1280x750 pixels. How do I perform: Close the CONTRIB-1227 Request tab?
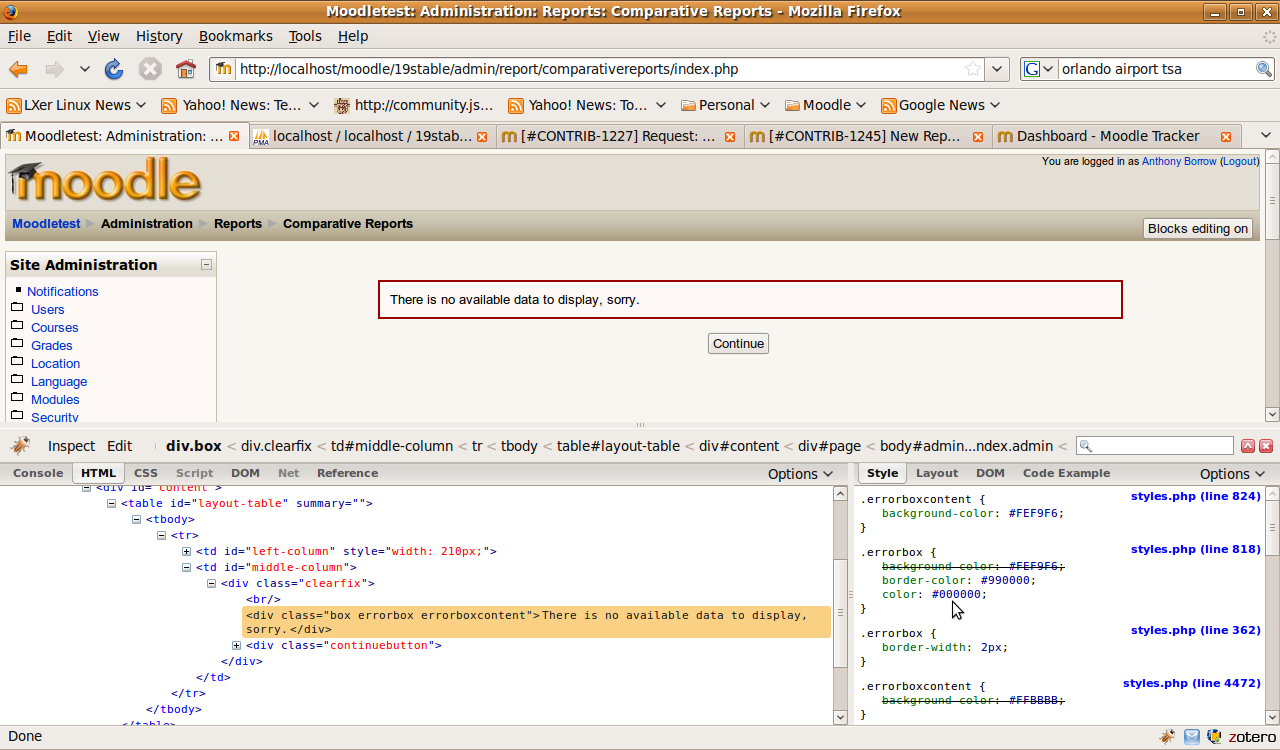tap(730, 136)
